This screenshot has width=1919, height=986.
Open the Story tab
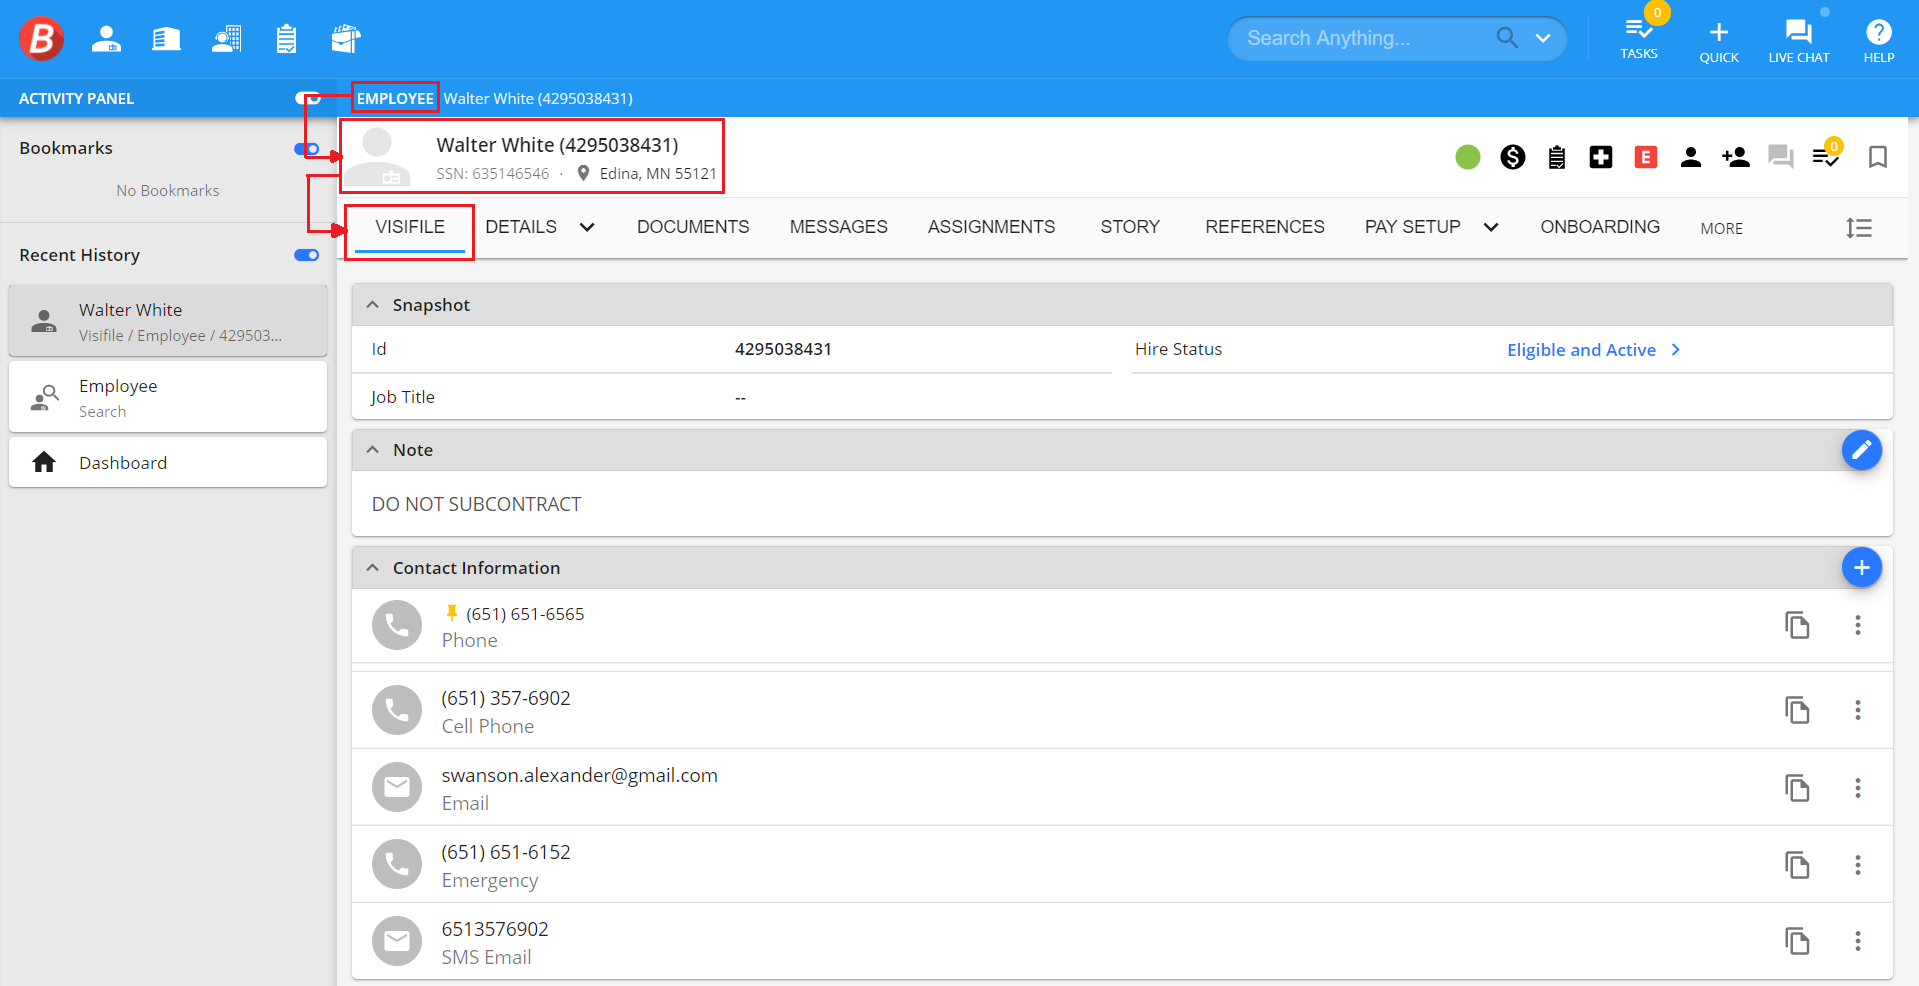pos(1130,227)
